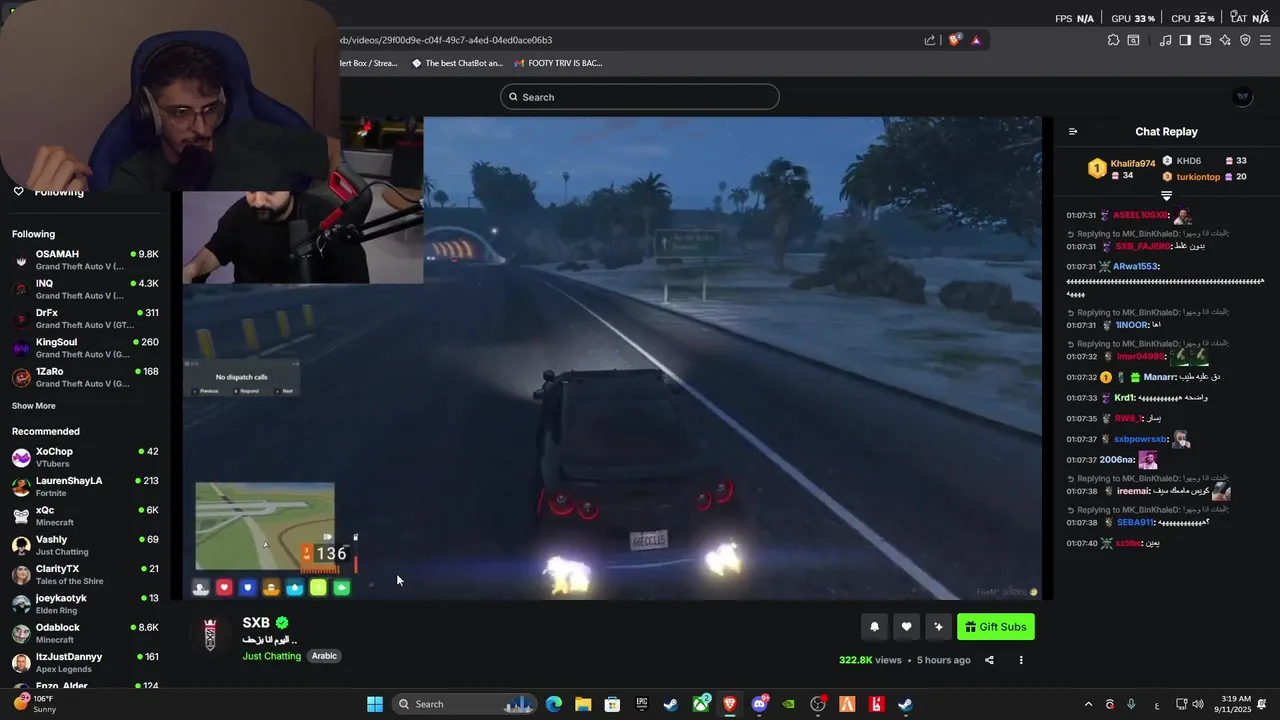The height and width of the screenshot is (720, 1280).
Task: Open xQc in Recommended list
Action: coord(85,516)
